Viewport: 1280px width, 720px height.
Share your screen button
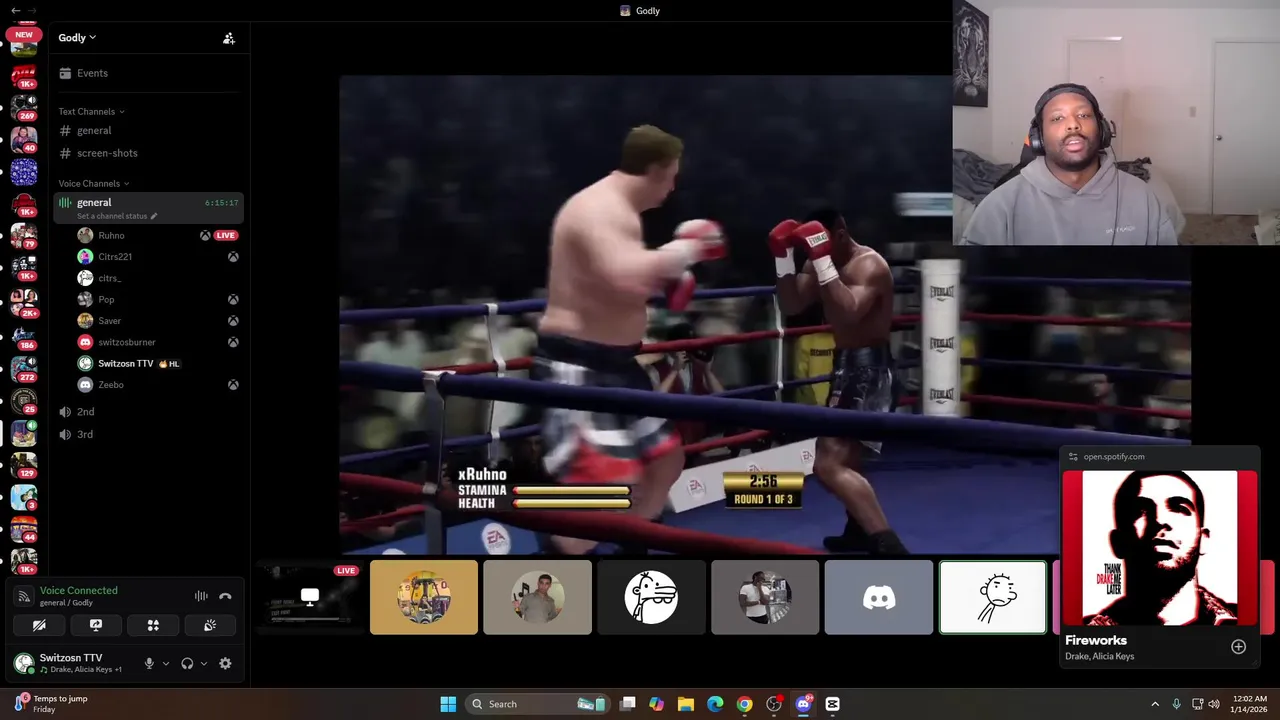[96, 625]
